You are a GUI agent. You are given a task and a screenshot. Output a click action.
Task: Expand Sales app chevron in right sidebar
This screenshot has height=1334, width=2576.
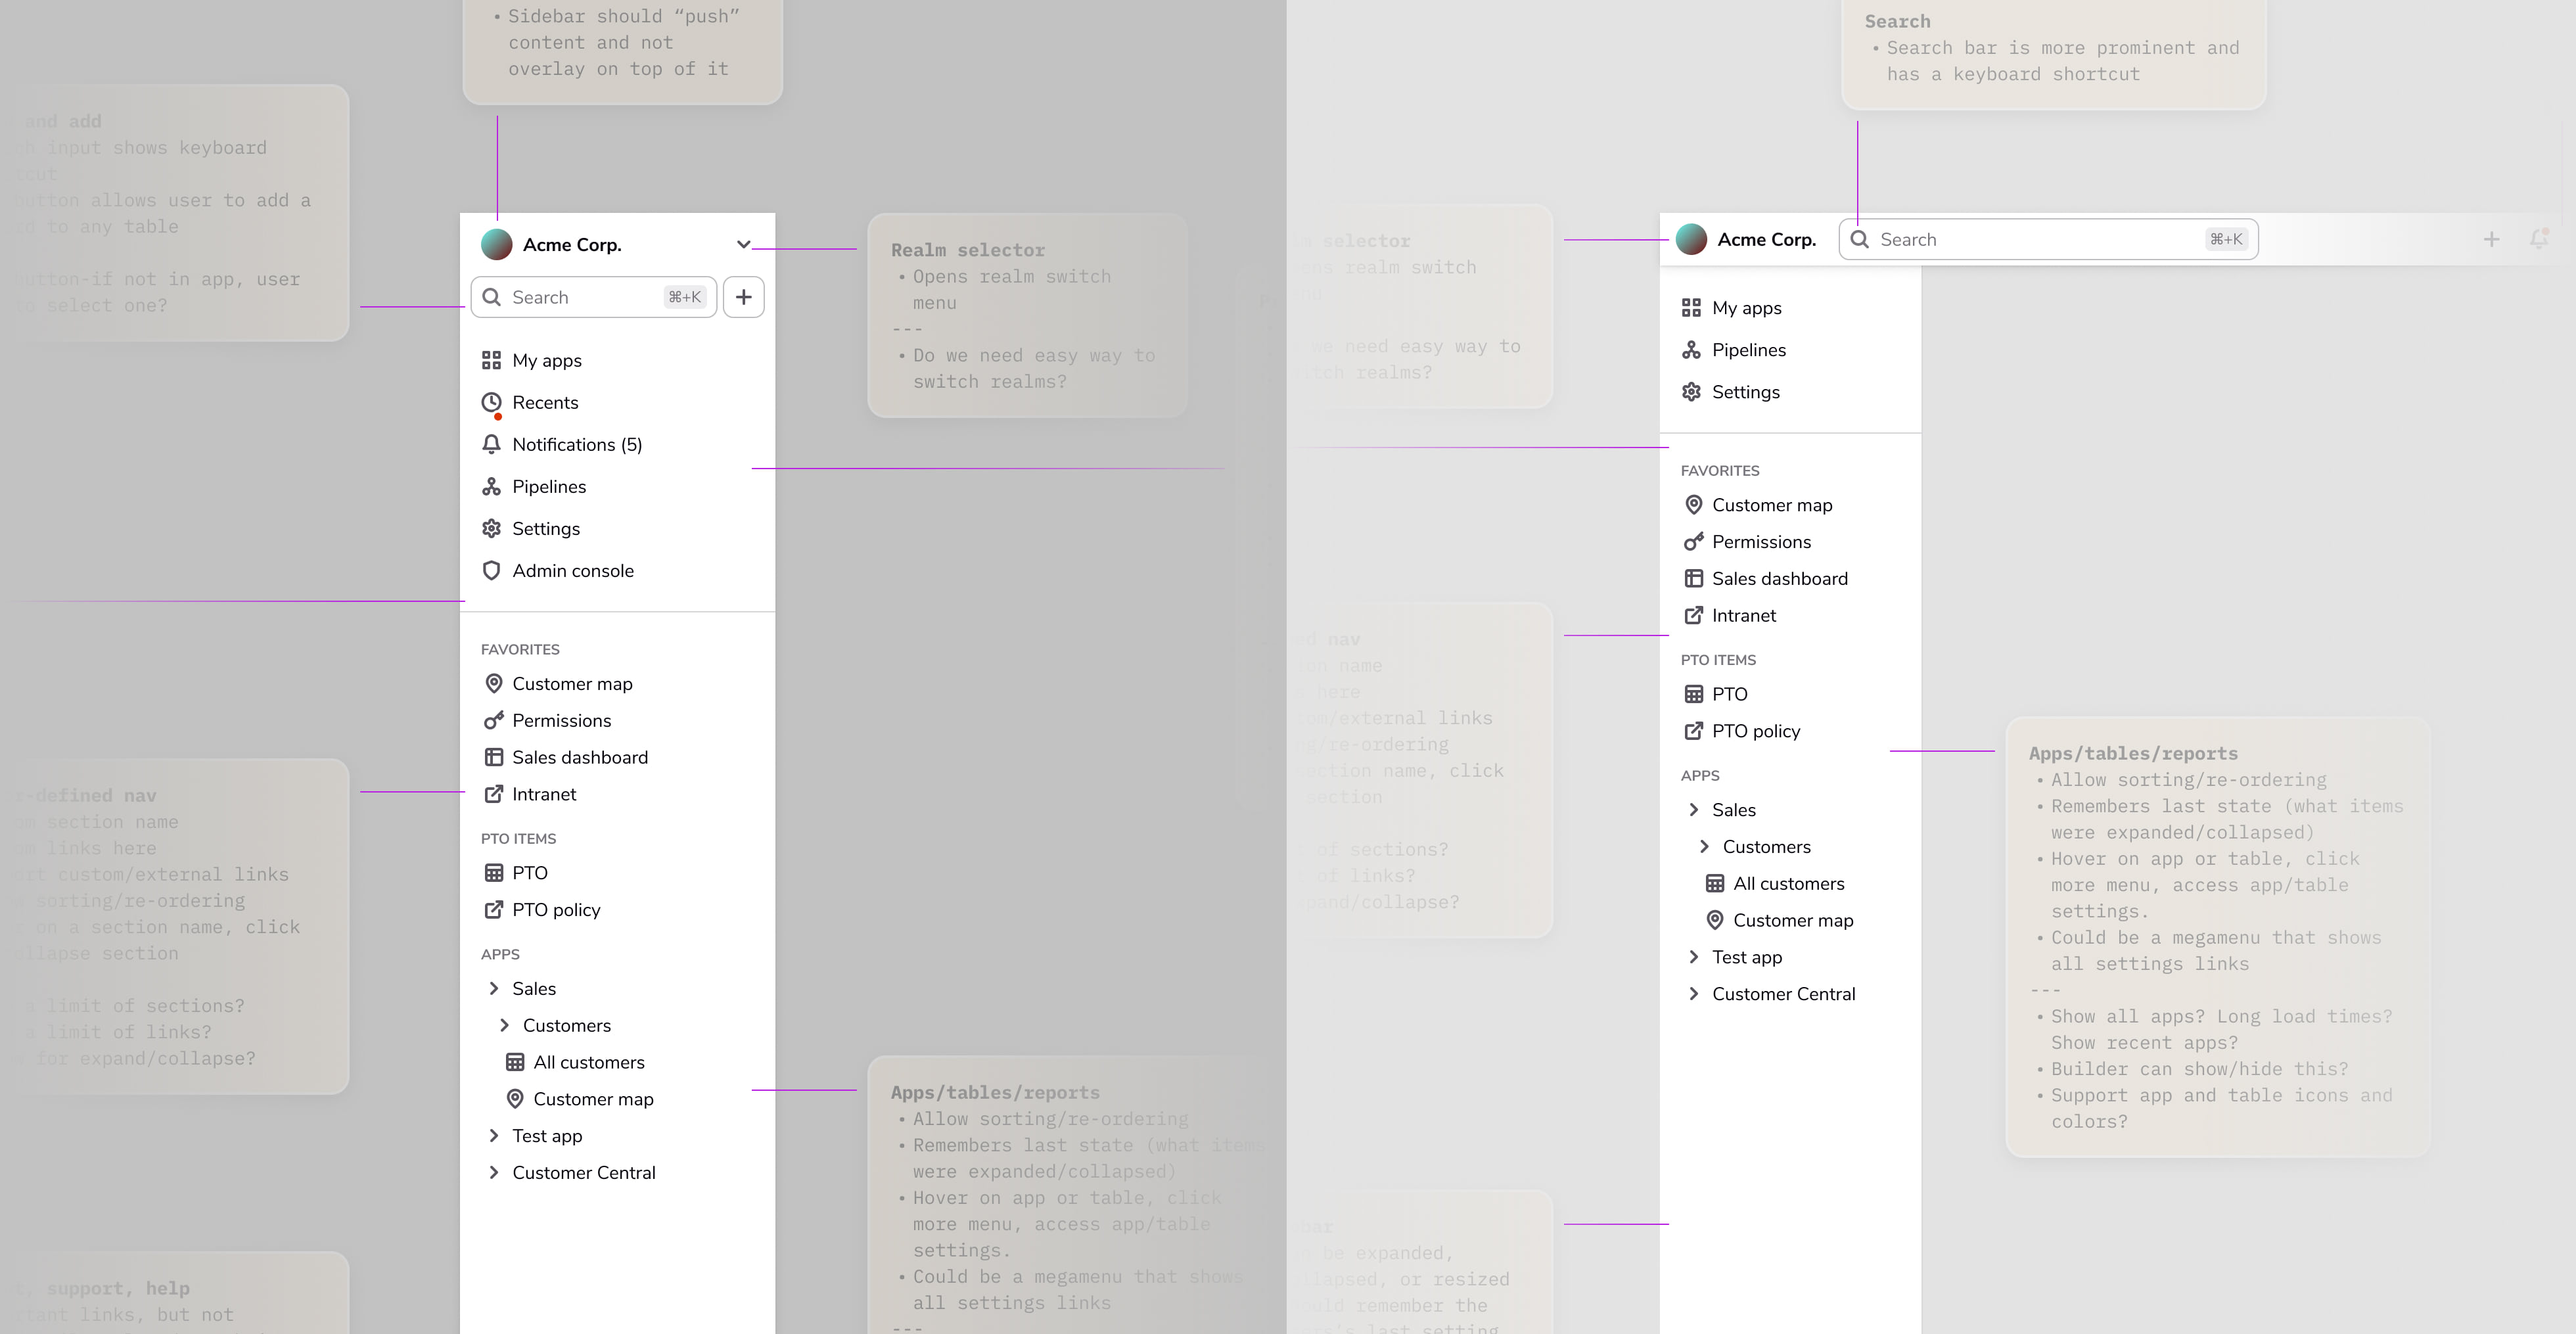point(1693,810)
